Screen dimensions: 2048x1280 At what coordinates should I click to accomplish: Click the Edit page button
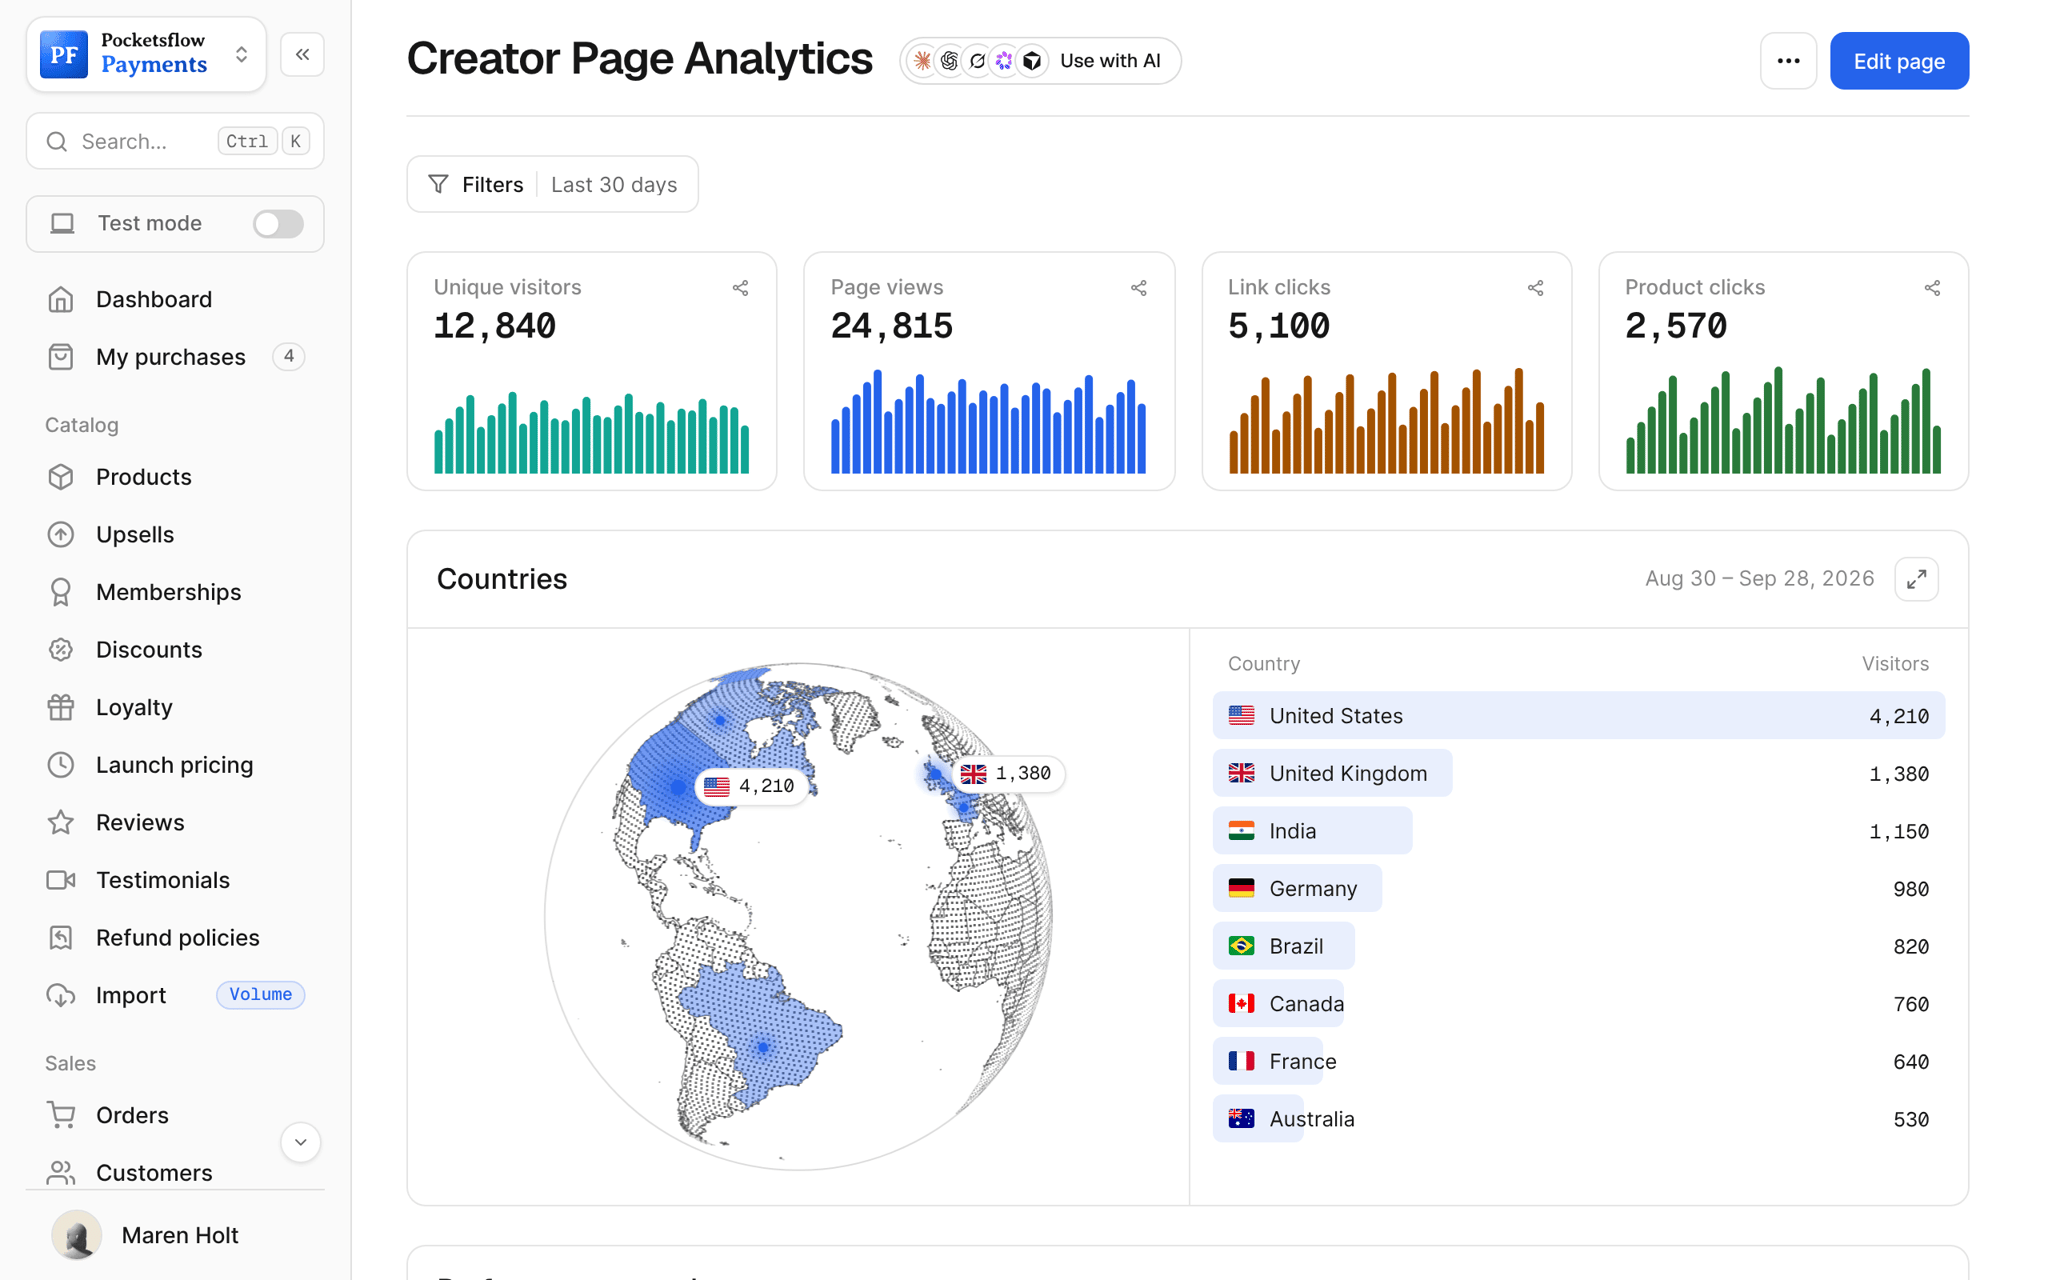(x=1899, y=61)
